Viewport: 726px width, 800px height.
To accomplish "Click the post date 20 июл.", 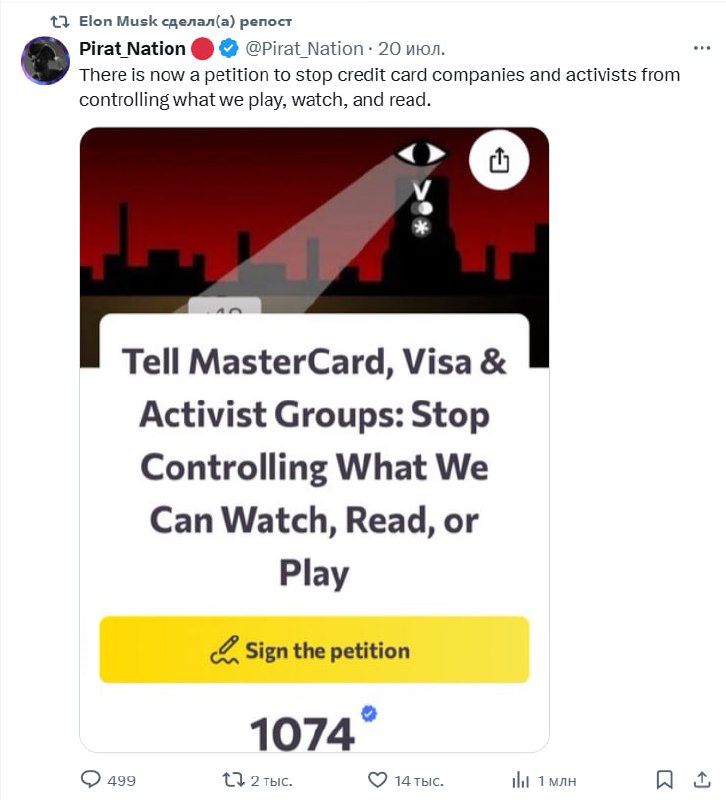I will [x=411, y=48].
